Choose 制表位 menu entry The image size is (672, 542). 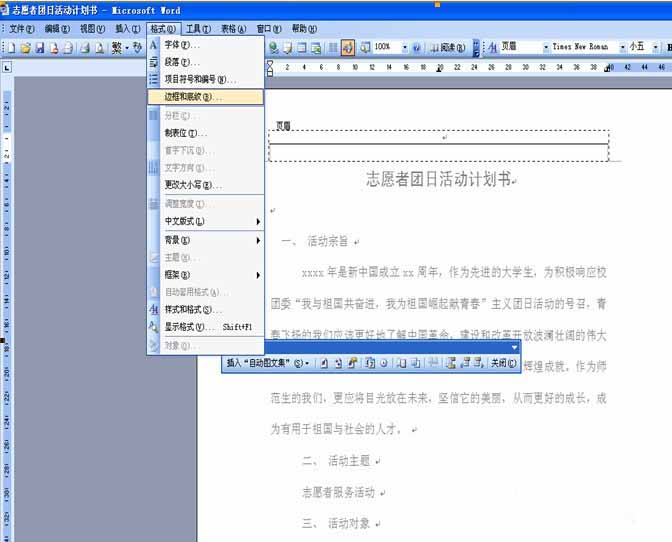coord(206,133)
